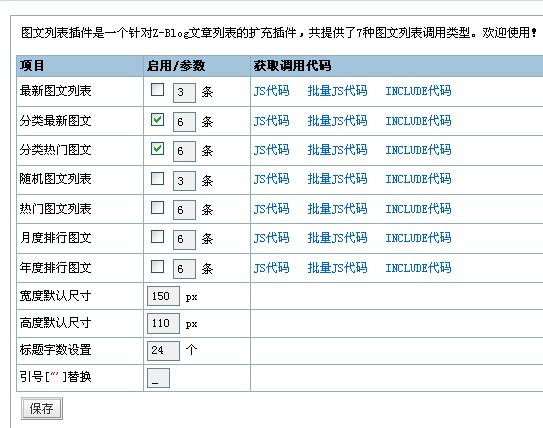543x428 pixels.
Task: Click the 高度默认尺寸 input showing 110
Action: click(163, 323)
